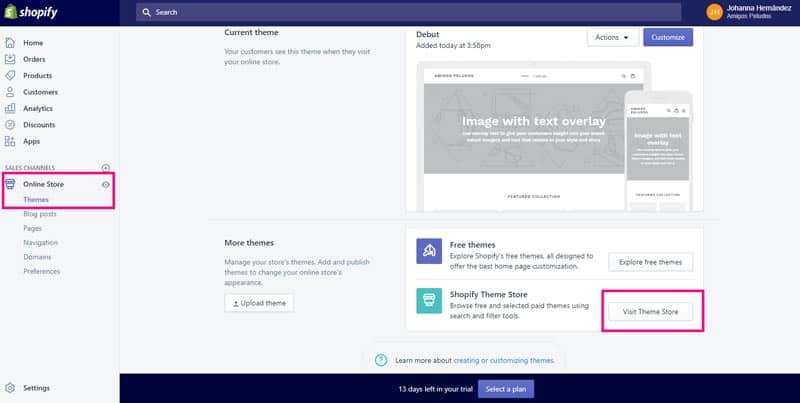Click the Shopify logo icon
Image resolution: width=800 pixels, height=403 pixels.
pos(11,12)
